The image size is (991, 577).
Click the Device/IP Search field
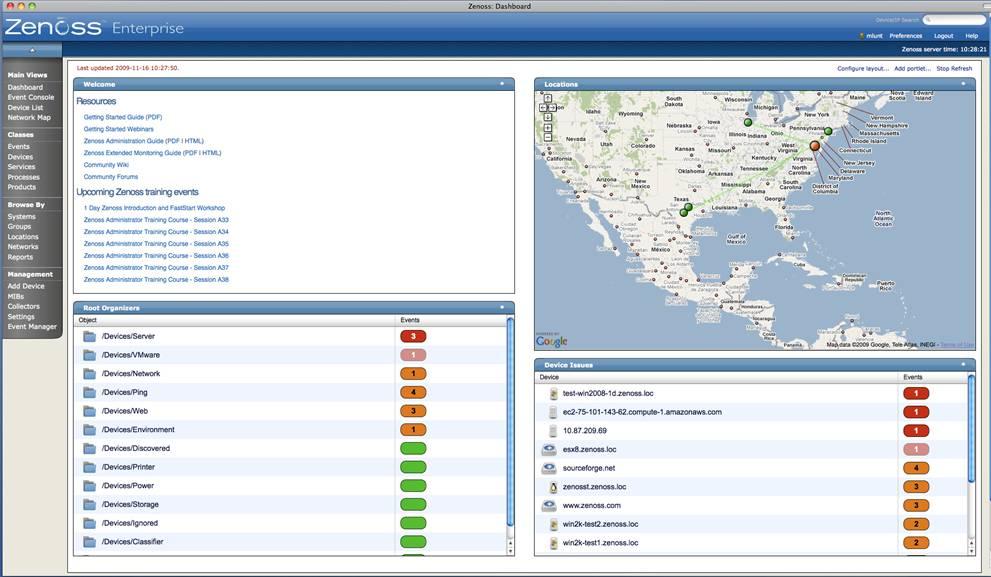(954, 20)
